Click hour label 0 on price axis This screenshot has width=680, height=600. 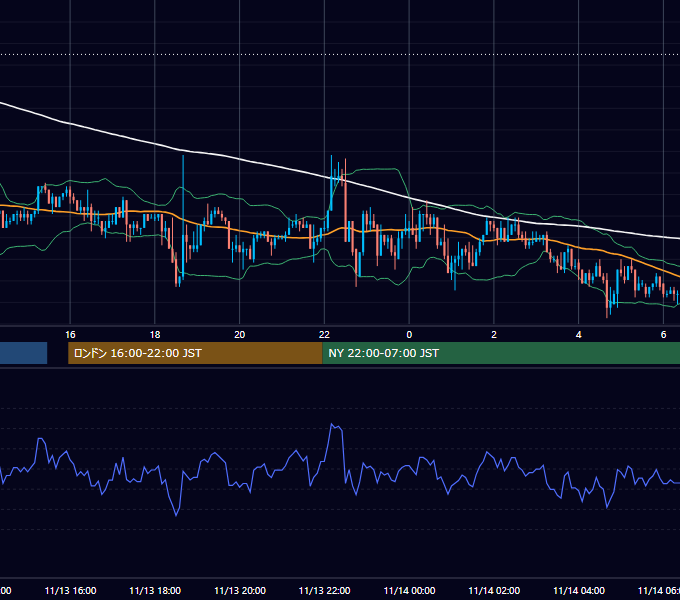coord(409,334)
